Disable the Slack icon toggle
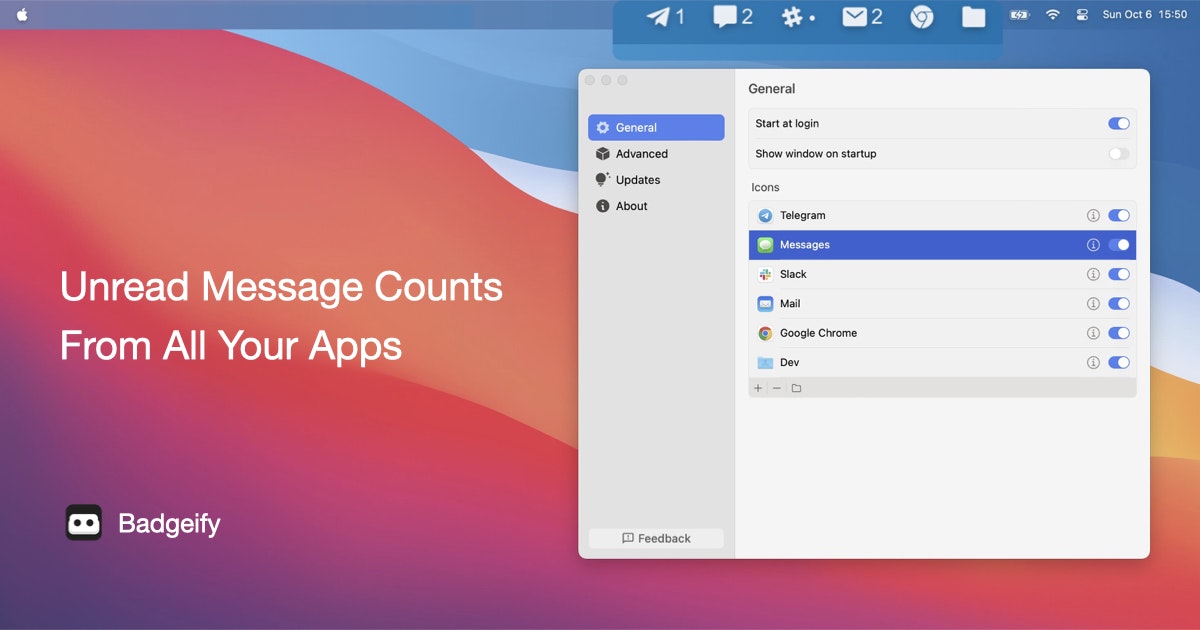Image resolution: width=1200 pixels, height=630 pixels. 1119,274
